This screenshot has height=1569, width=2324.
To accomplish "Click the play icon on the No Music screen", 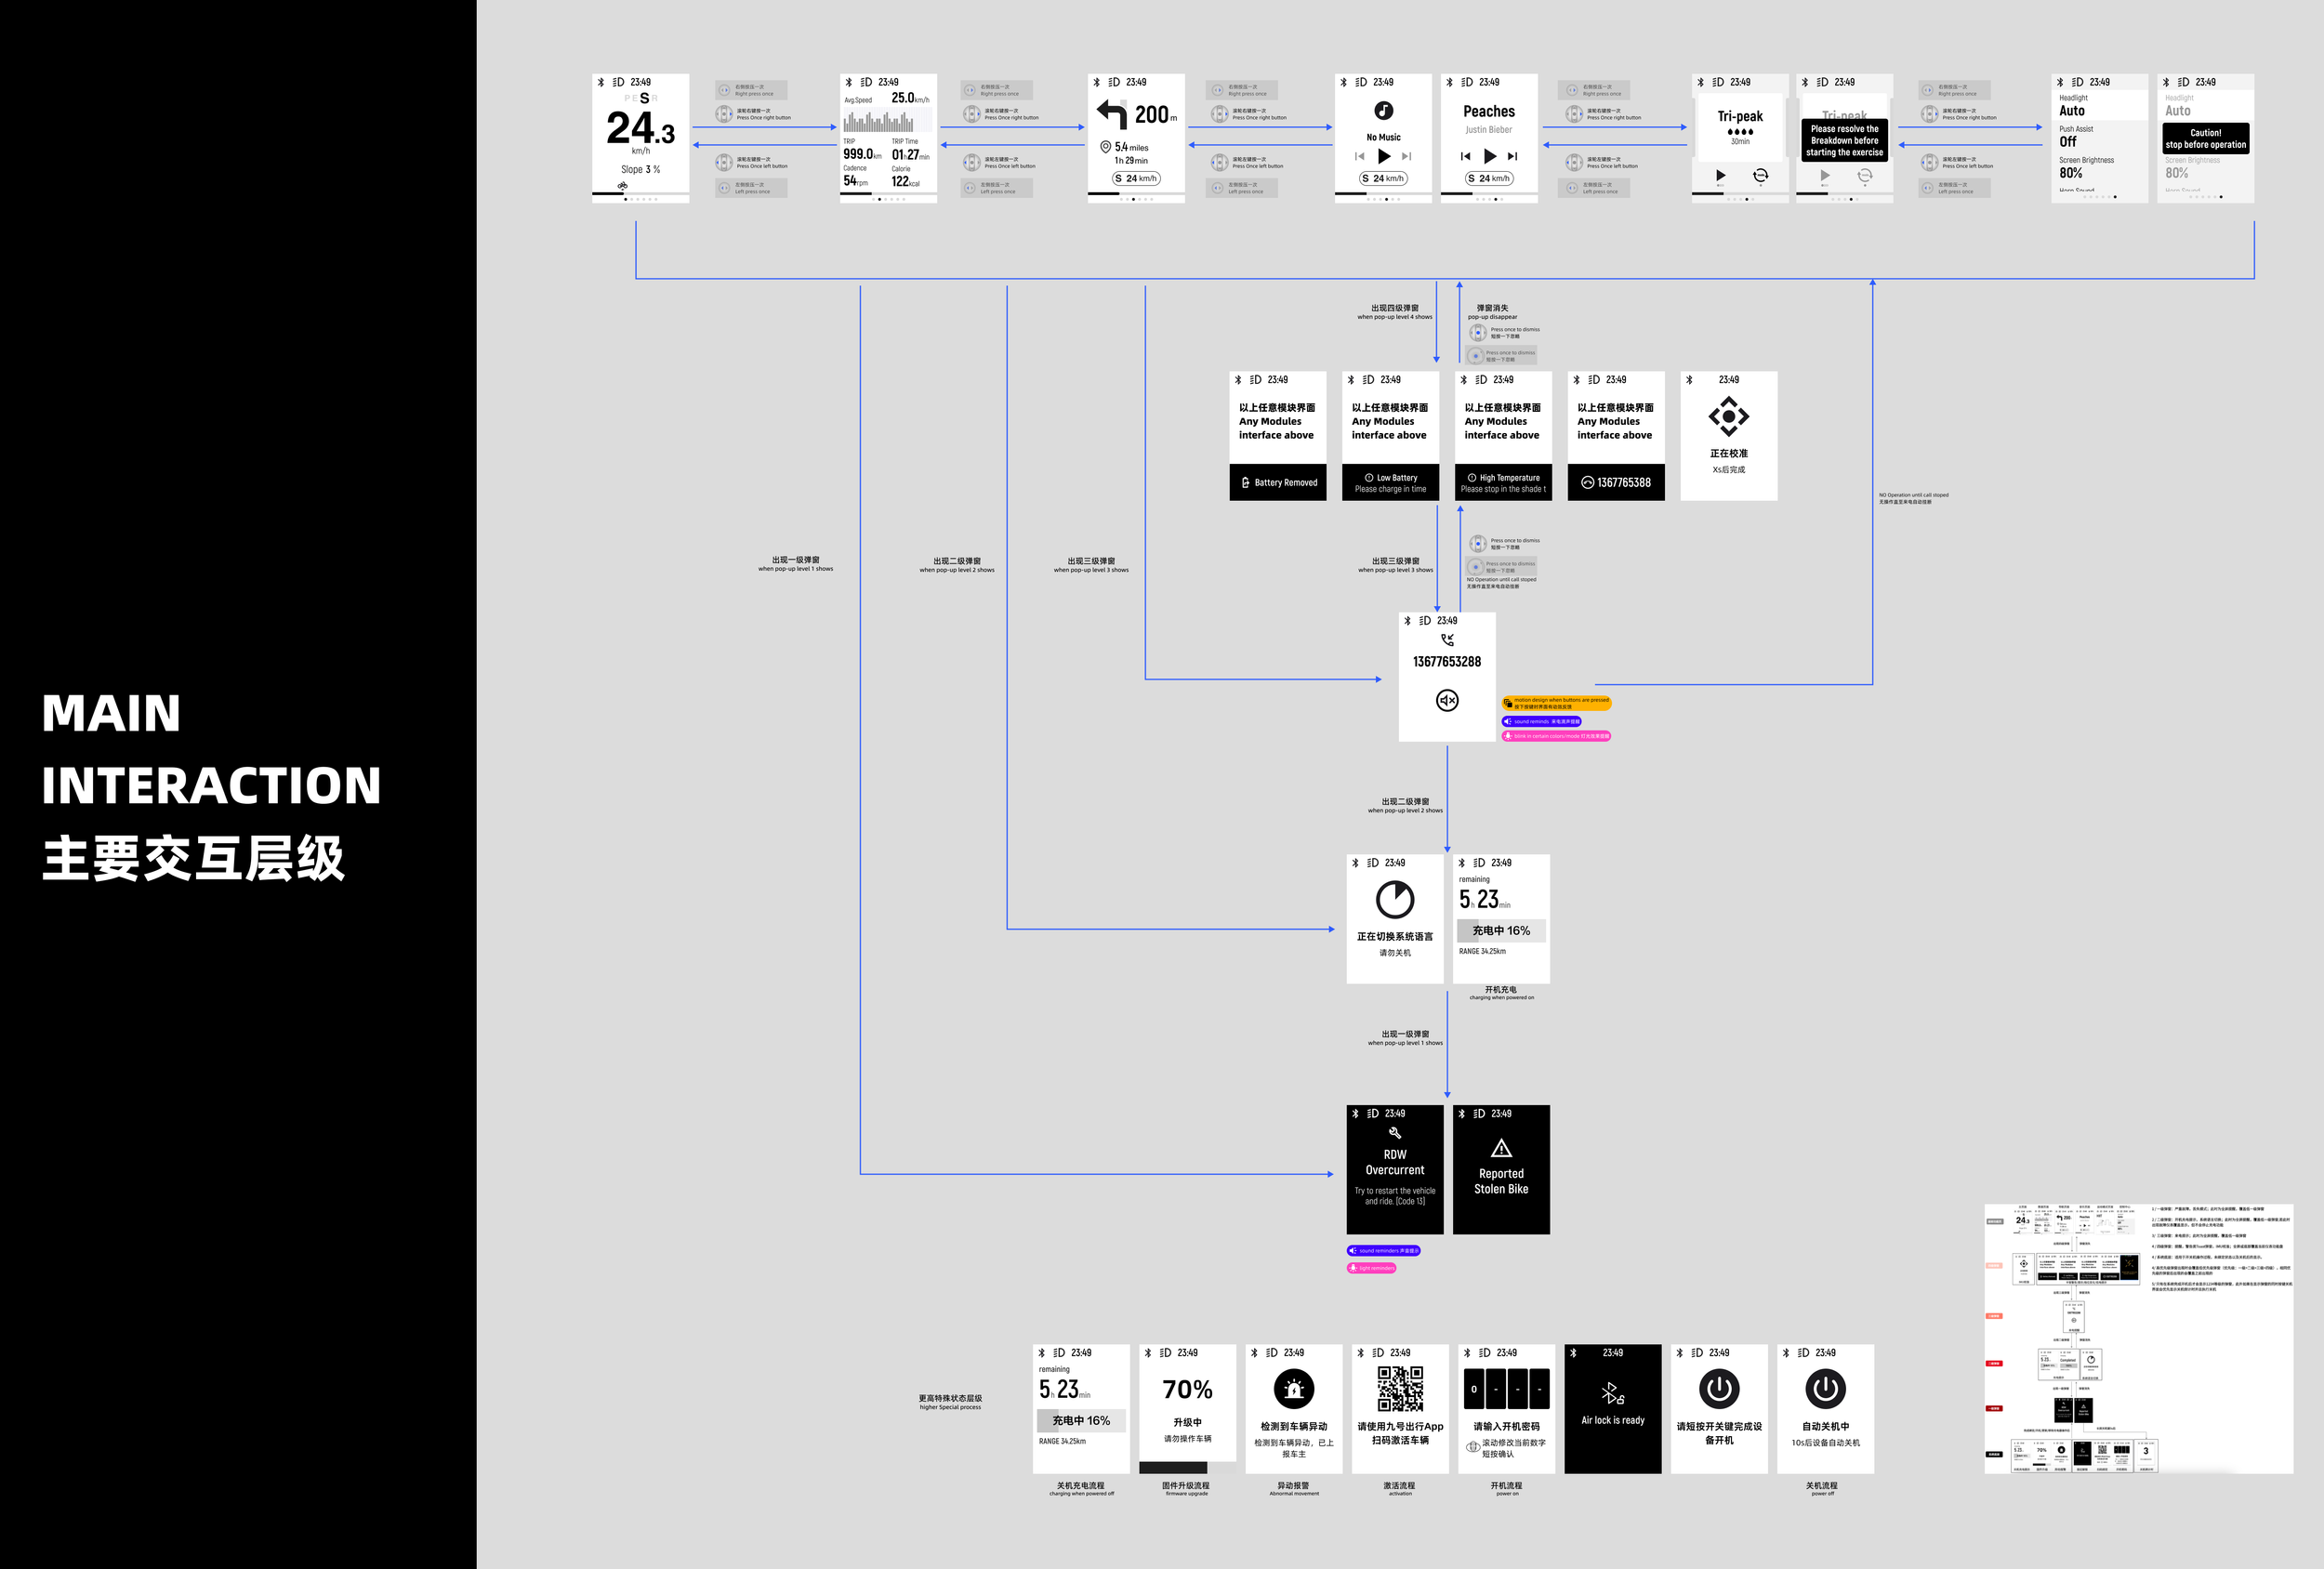I will 1384,157.
